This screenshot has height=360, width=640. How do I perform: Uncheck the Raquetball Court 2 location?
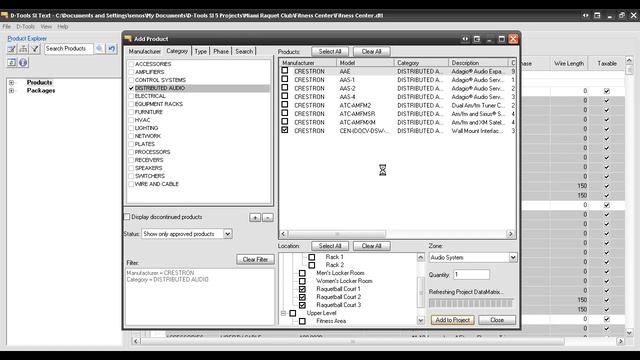[x=302, y=297]
